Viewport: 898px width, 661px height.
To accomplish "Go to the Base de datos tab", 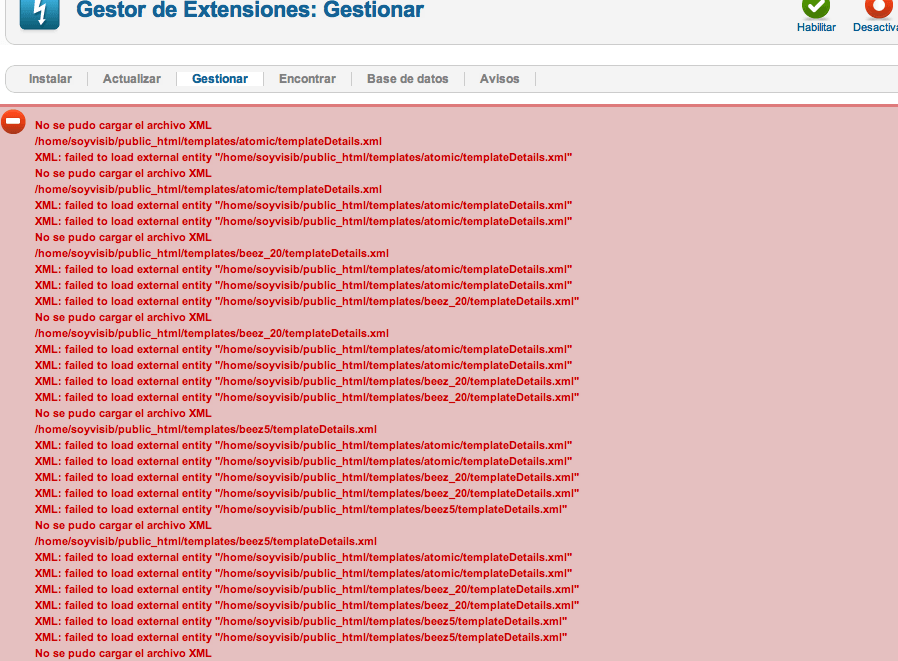I will [408, 79].
